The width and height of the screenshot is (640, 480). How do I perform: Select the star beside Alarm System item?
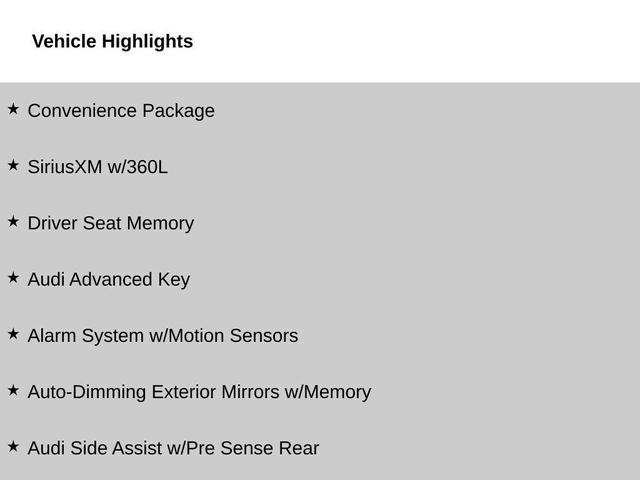pos(13,333)
